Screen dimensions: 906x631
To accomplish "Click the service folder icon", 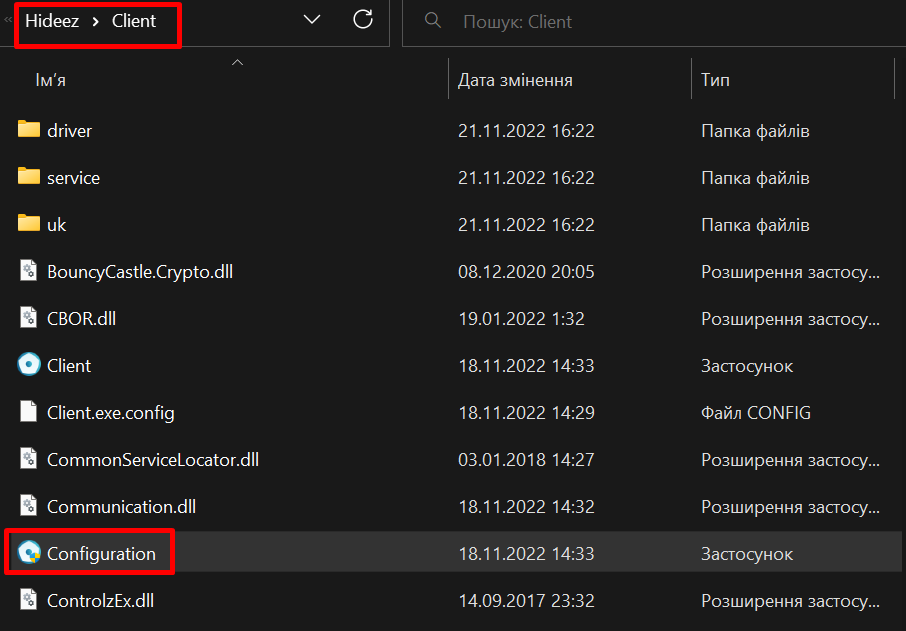I will (x=26, y=177).
